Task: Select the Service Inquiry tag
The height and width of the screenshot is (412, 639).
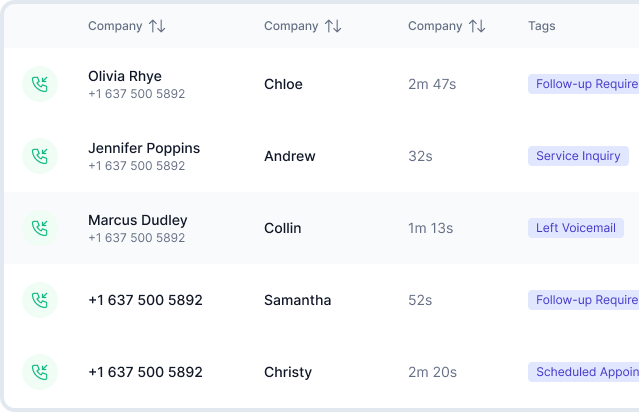Action: pyautogui.click(x=578, y=156)
